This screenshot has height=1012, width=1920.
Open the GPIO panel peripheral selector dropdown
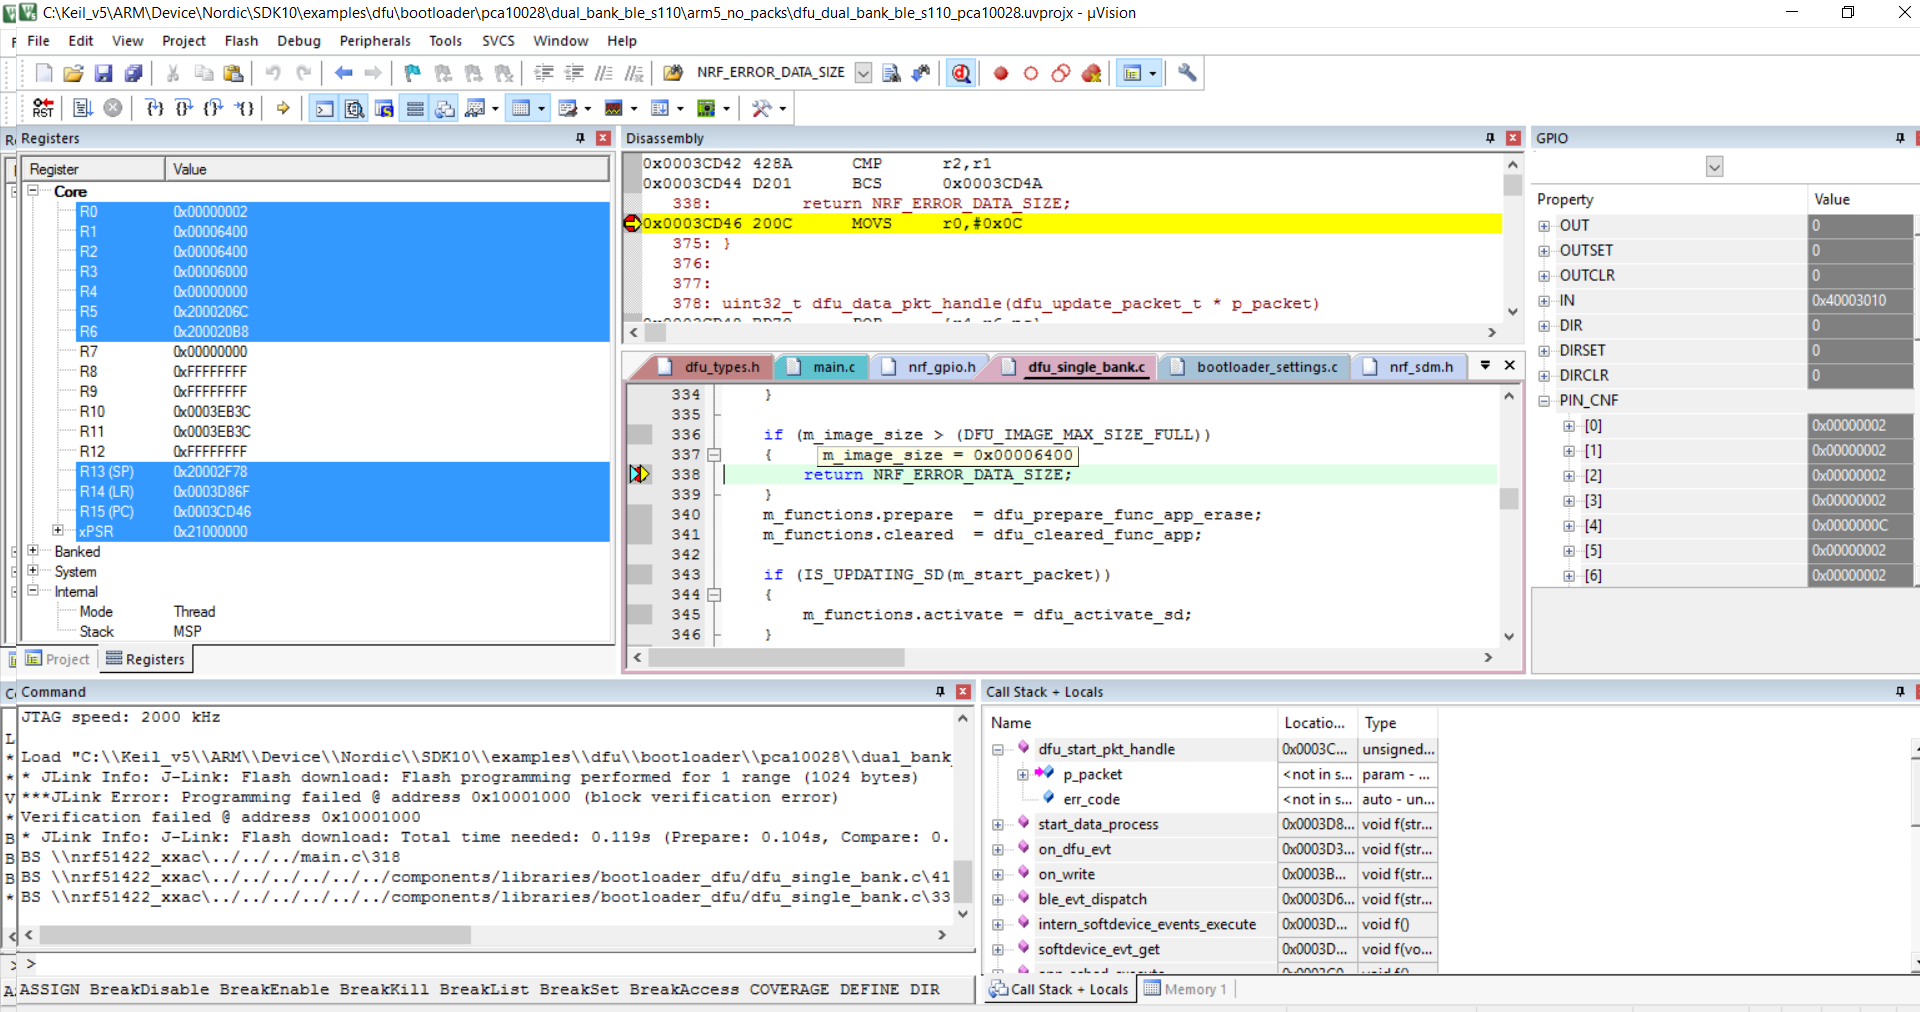pos(1715,167)
